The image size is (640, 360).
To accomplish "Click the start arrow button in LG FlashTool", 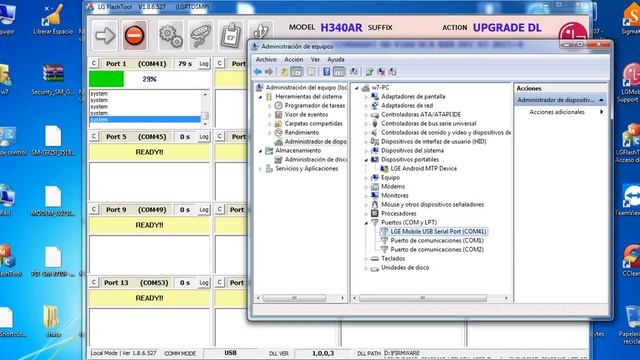I will point(105,36).
